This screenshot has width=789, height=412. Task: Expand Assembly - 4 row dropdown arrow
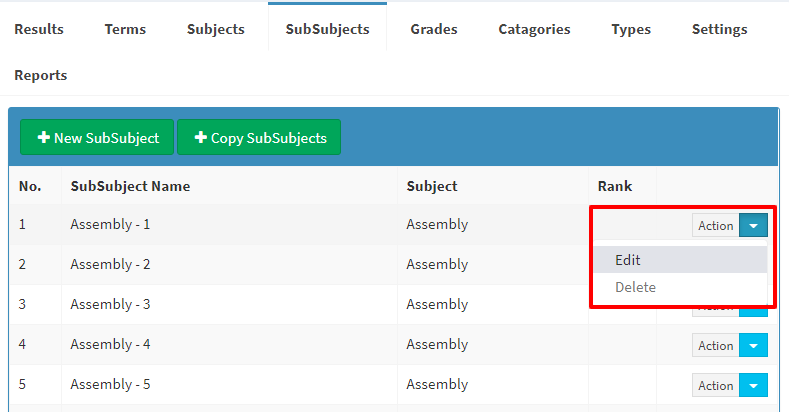click(x=753, y=346)
